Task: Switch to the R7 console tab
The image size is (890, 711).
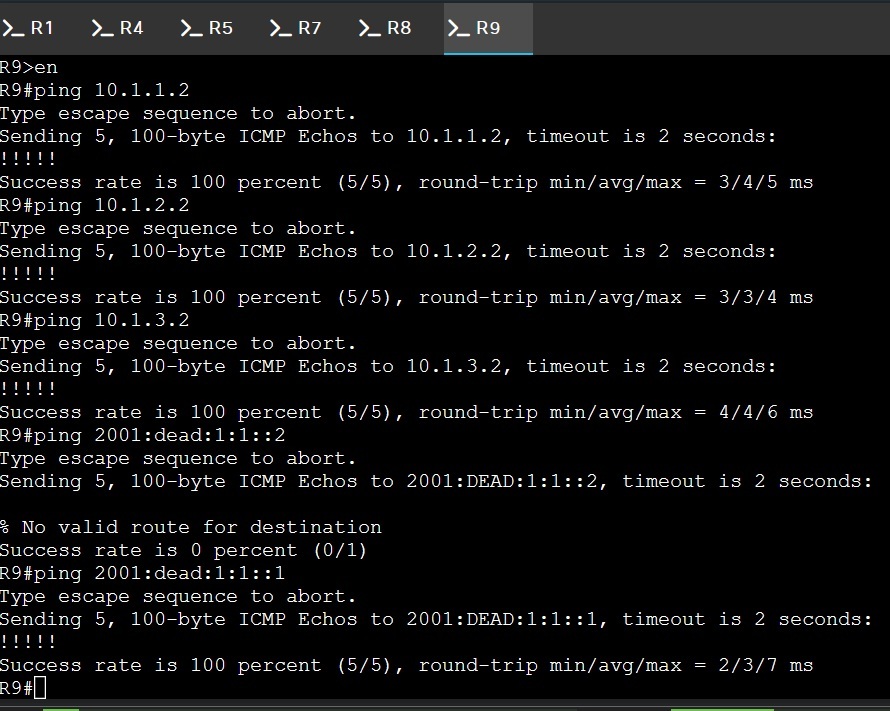Action: click(296, 28)
